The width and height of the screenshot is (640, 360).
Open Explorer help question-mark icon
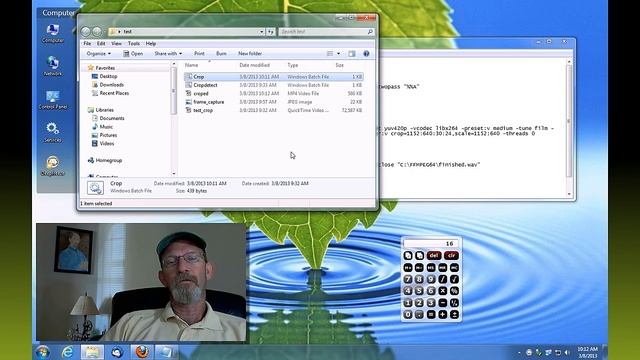click(366, 53)
